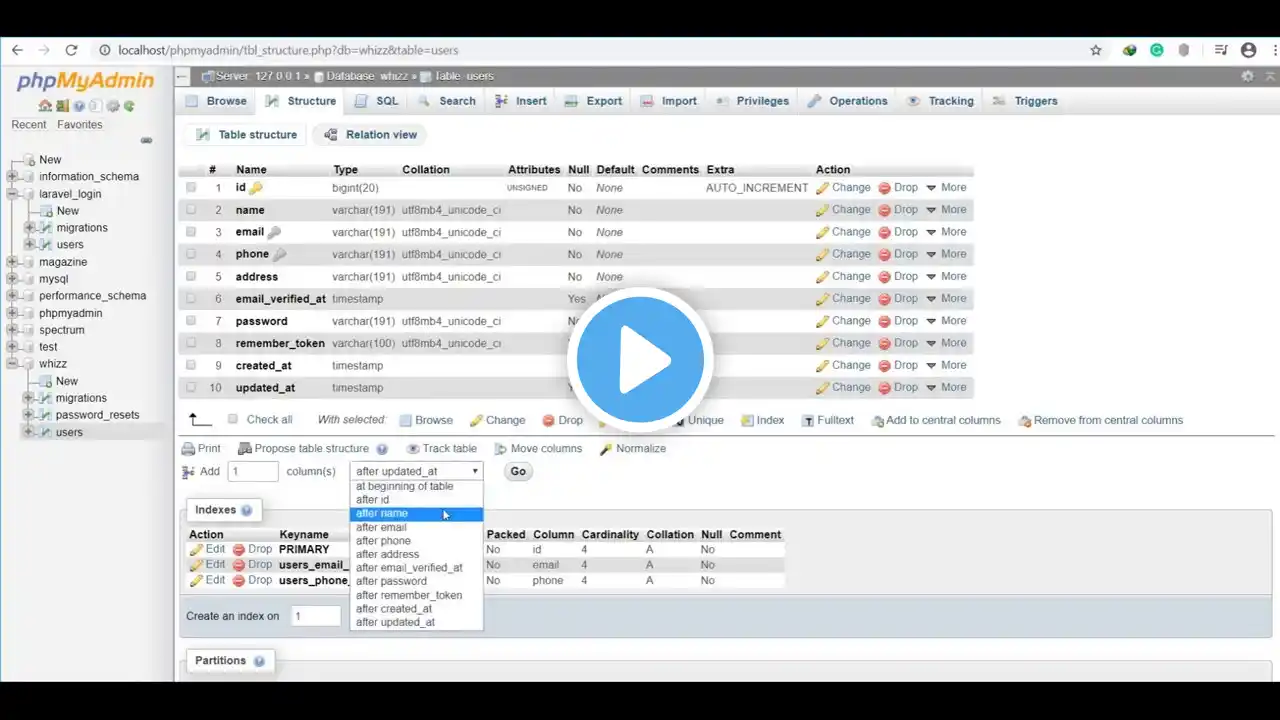Click the Normalize icon

point(606,449)
